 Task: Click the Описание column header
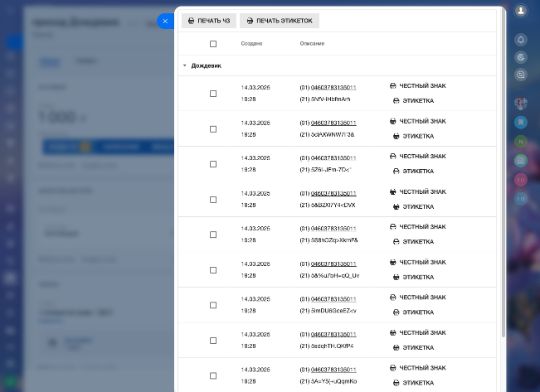[312, 43]
